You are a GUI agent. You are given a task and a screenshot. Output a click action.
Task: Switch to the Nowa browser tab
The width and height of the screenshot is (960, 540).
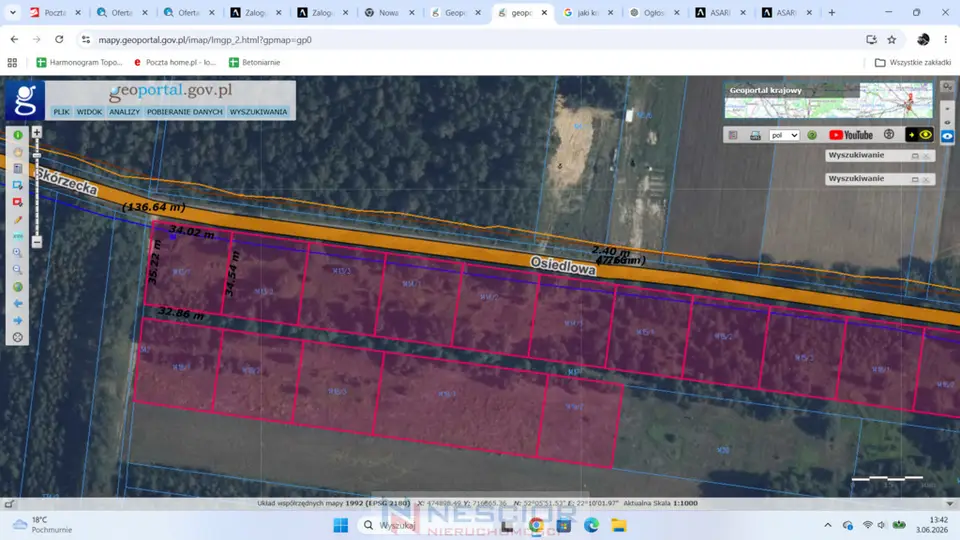pyautogui.click(x=389, y=12)
